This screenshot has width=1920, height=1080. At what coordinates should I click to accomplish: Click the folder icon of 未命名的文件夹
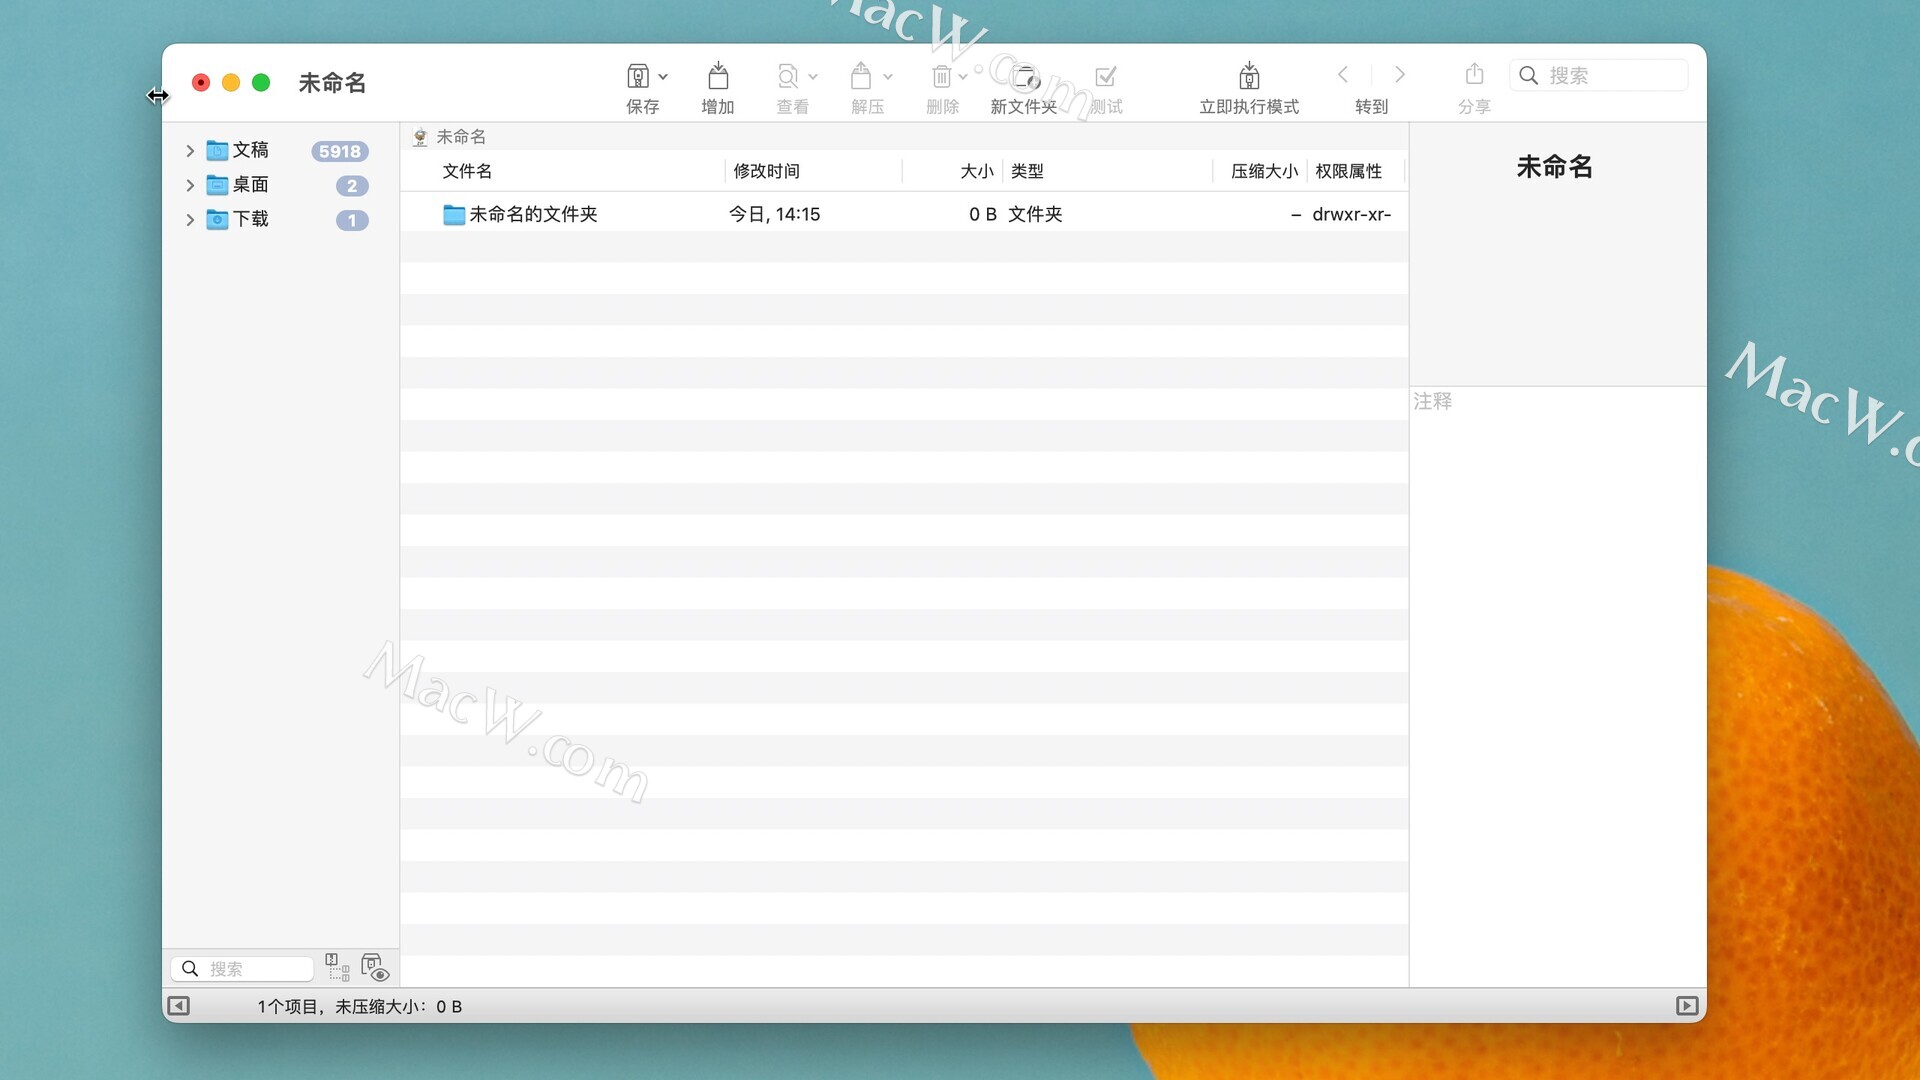point(454,214)
